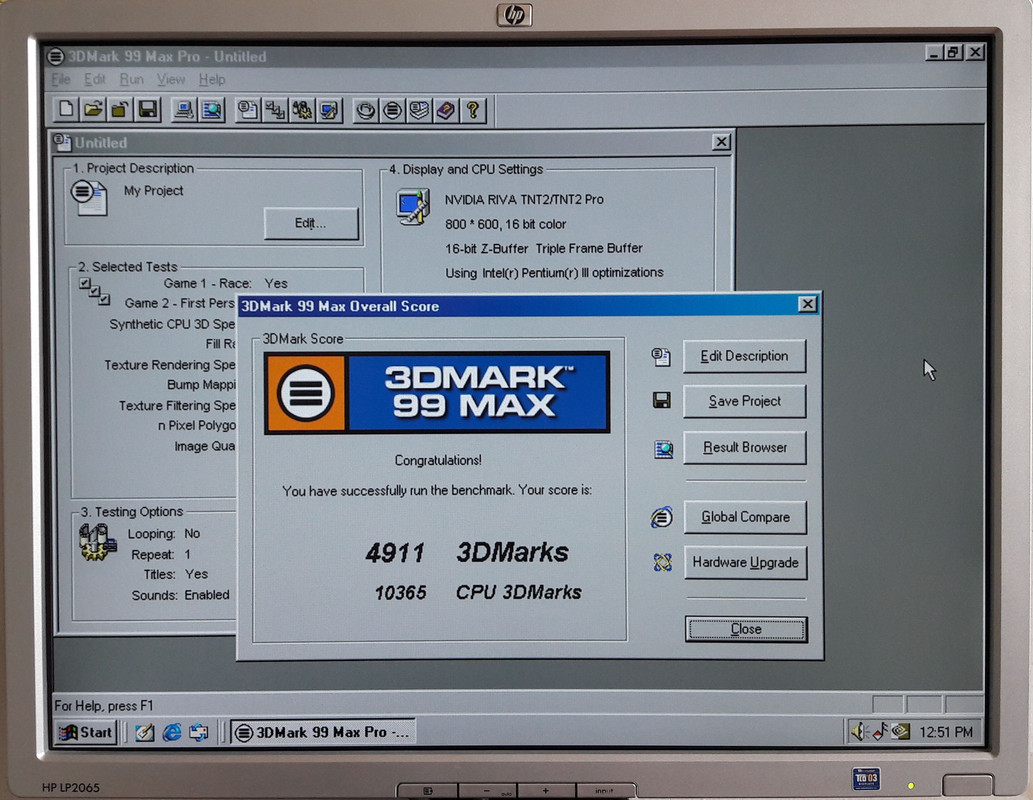Click the Testing Options gears icon

click(97, 542)
